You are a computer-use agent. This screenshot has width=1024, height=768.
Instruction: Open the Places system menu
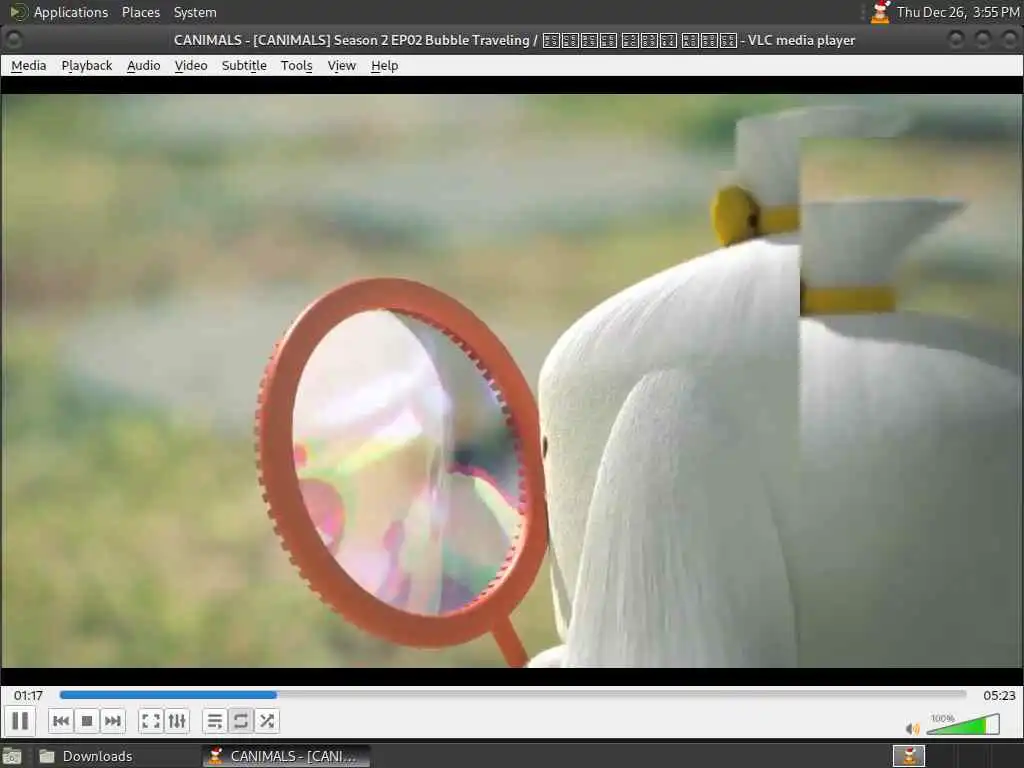pos(140,12)
